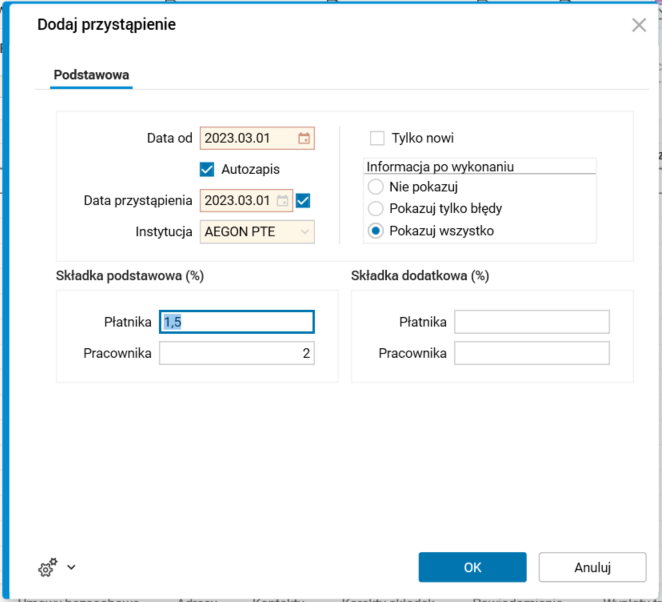Close the Dodaj przystąpienie dialog
The width and height of the screenshot is (662, 602).
click(639, 25)
